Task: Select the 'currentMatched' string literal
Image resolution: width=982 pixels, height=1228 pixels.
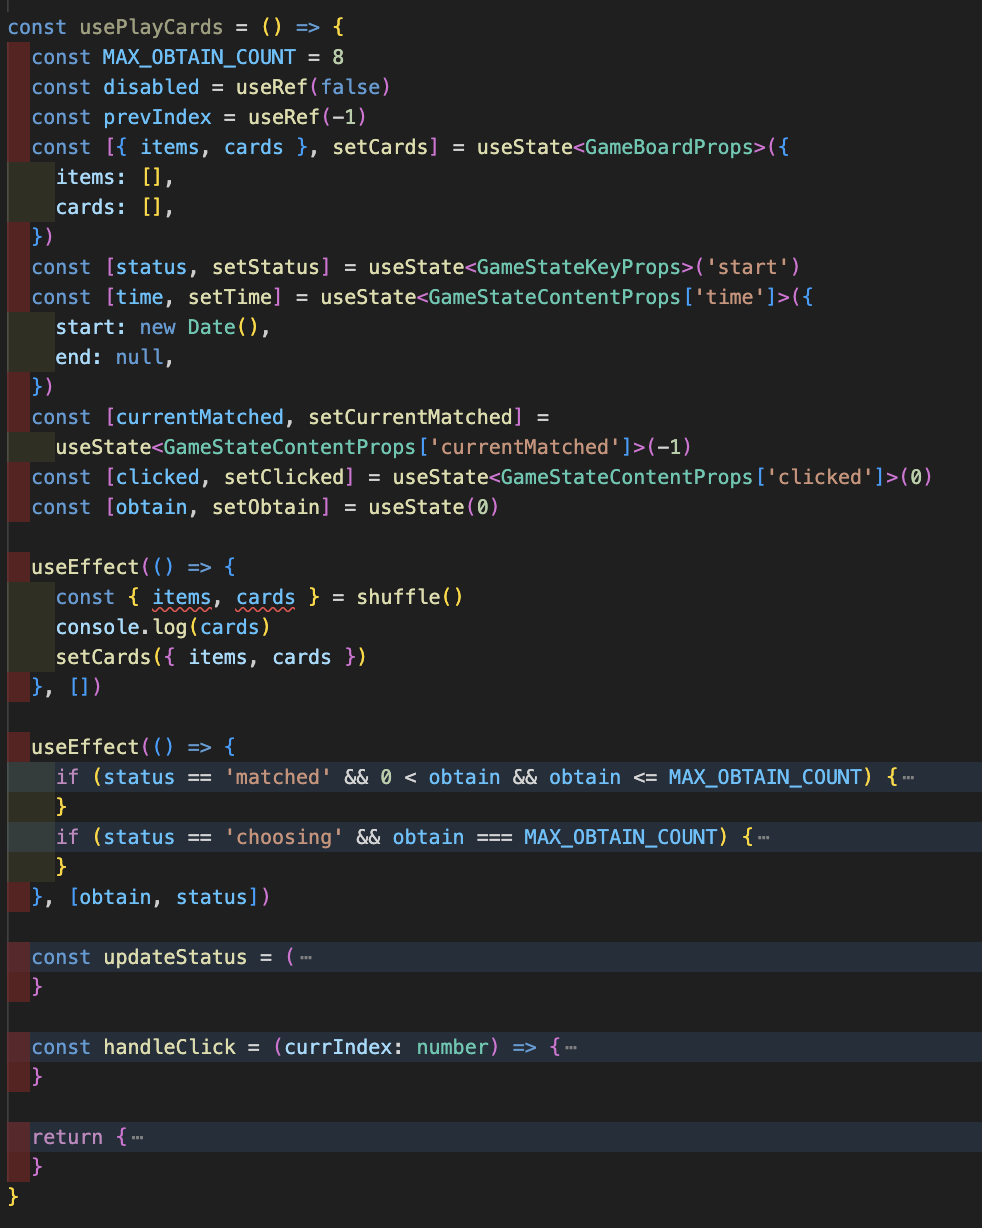Action: [525, 447]
